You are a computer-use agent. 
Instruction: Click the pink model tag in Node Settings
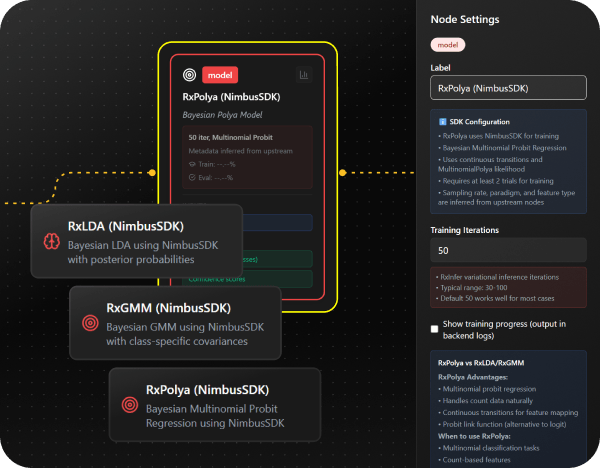(447, 45)
